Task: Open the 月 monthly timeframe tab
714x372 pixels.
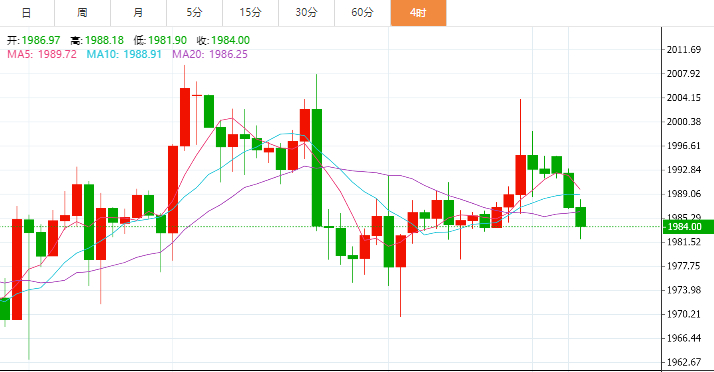Action: tap(138, 13)
